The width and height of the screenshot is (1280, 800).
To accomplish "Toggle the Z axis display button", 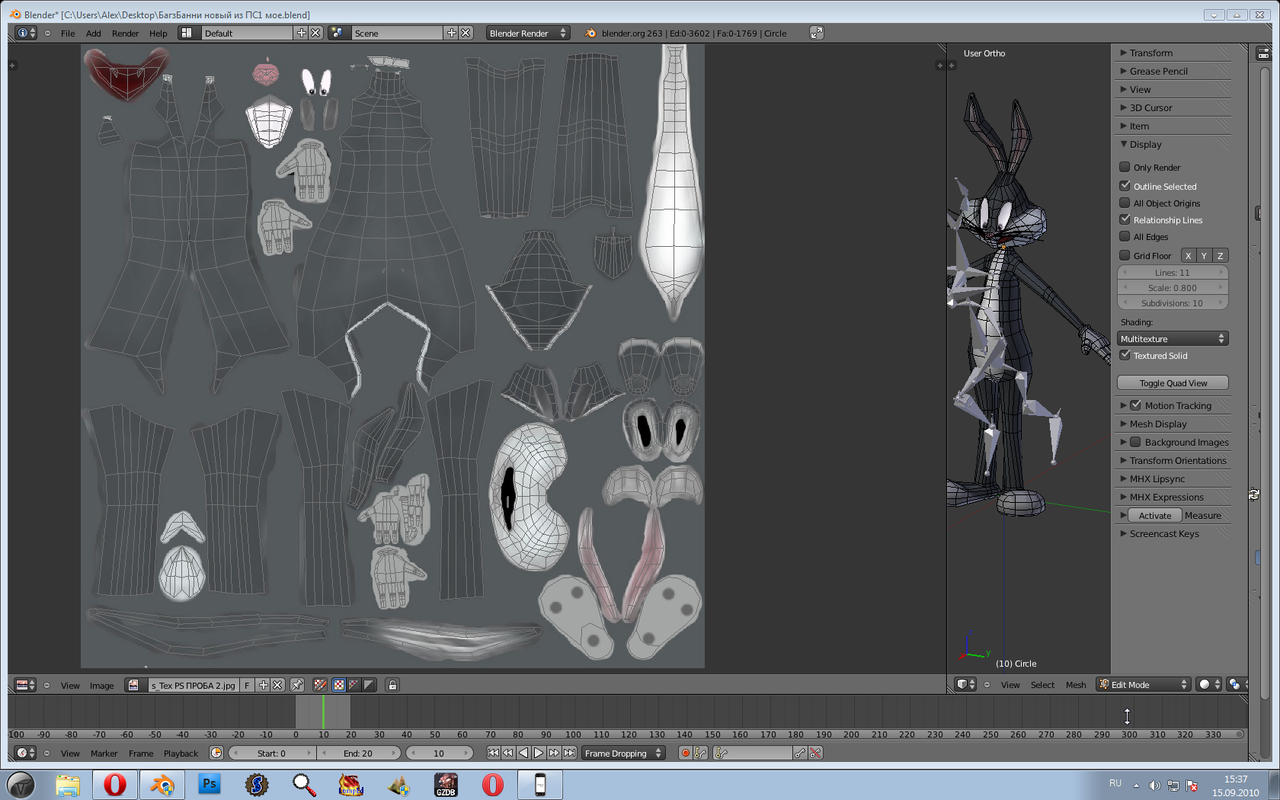I will [x=1220, y=255].
